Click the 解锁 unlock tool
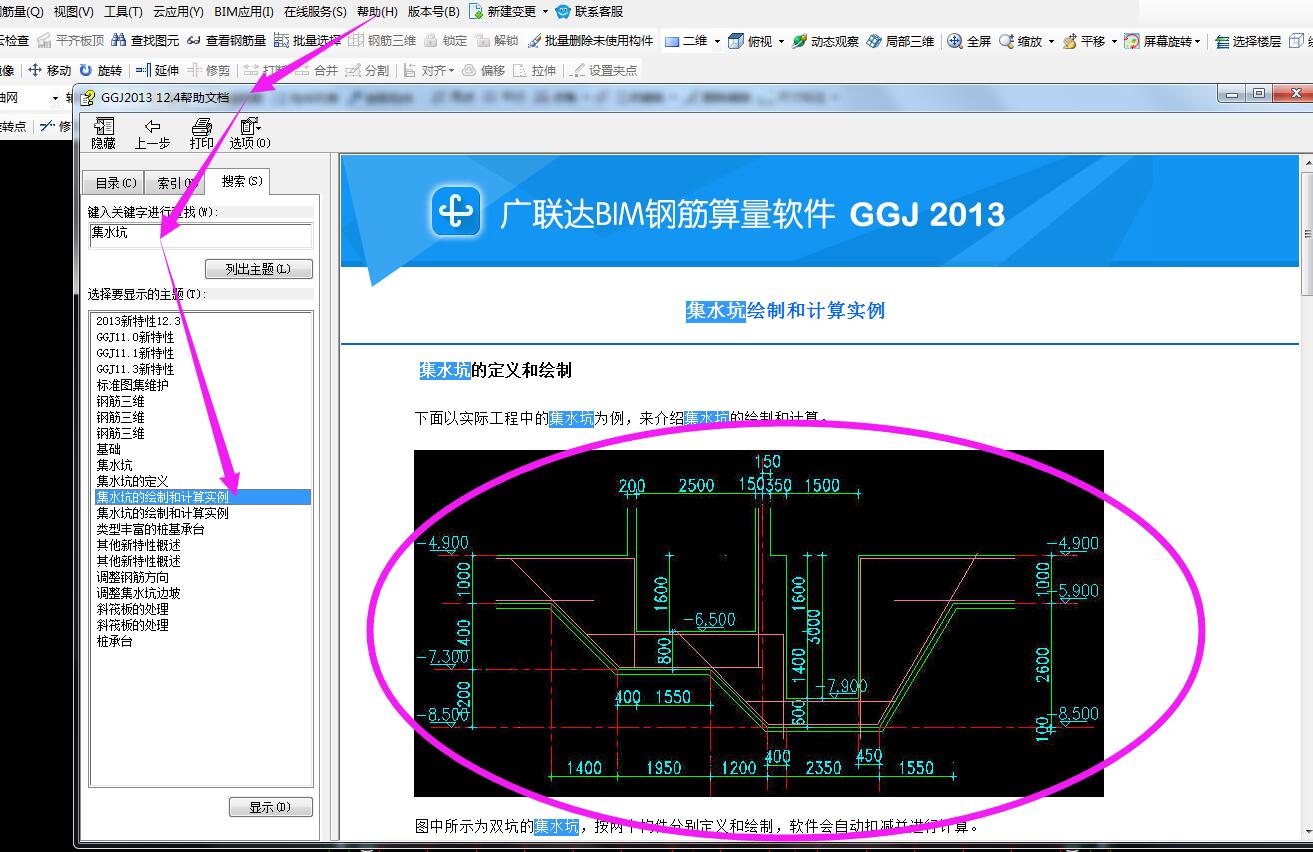1313x852 pixels. tap(497, 41)
